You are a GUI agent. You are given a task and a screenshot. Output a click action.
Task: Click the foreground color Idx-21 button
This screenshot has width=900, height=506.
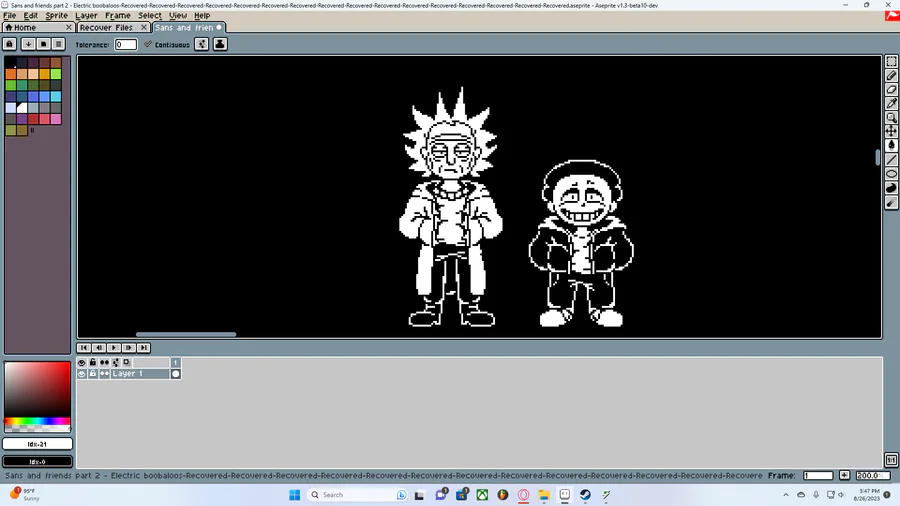(37, 444)
